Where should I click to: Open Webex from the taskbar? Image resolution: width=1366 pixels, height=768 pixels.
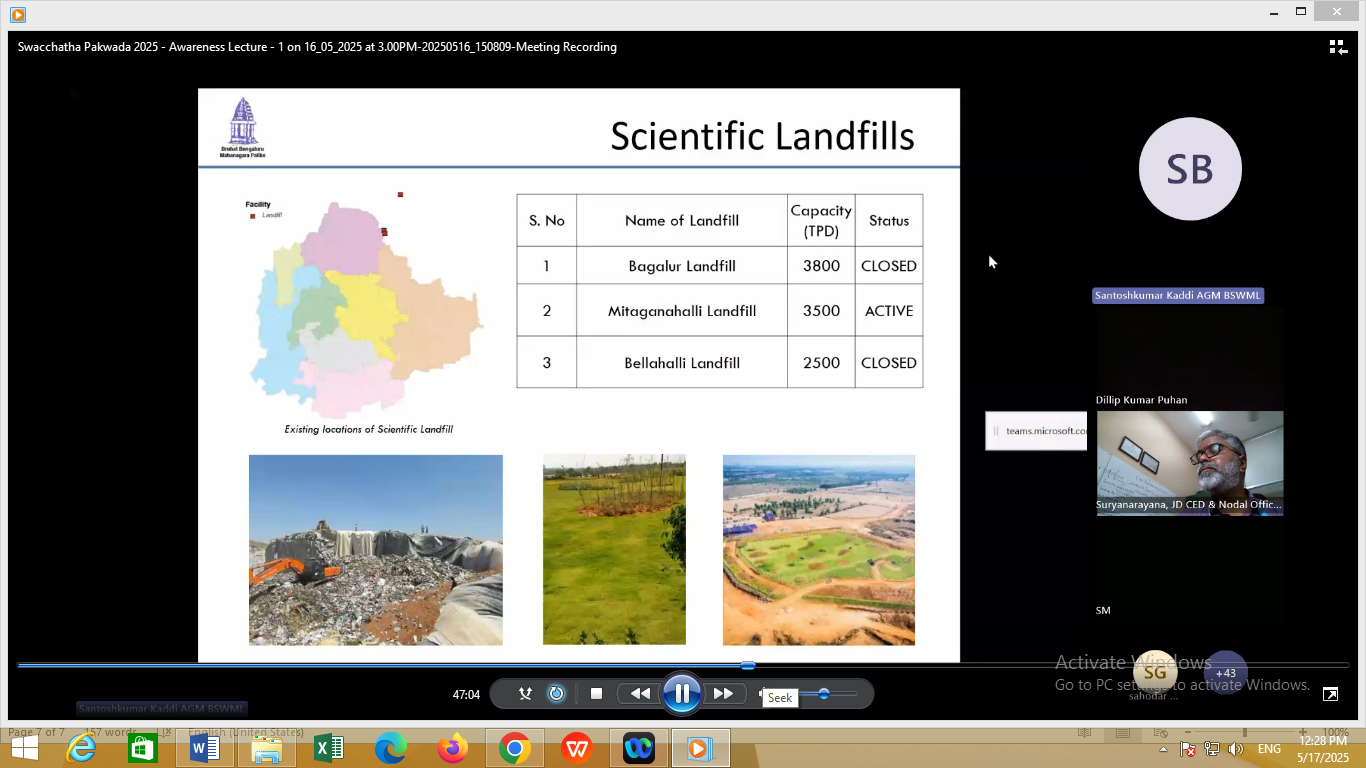pyautogui.click(x=638, y=748)
